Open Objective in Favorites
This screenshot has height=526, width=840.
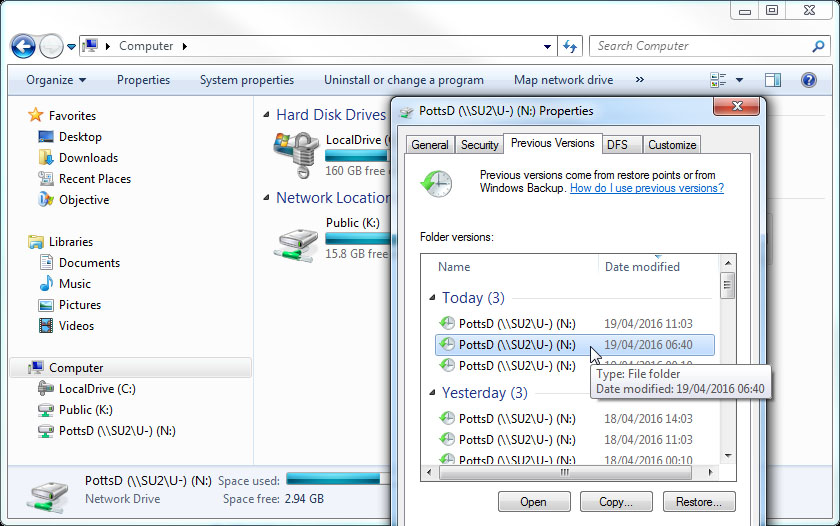click(x=84, y=200)
